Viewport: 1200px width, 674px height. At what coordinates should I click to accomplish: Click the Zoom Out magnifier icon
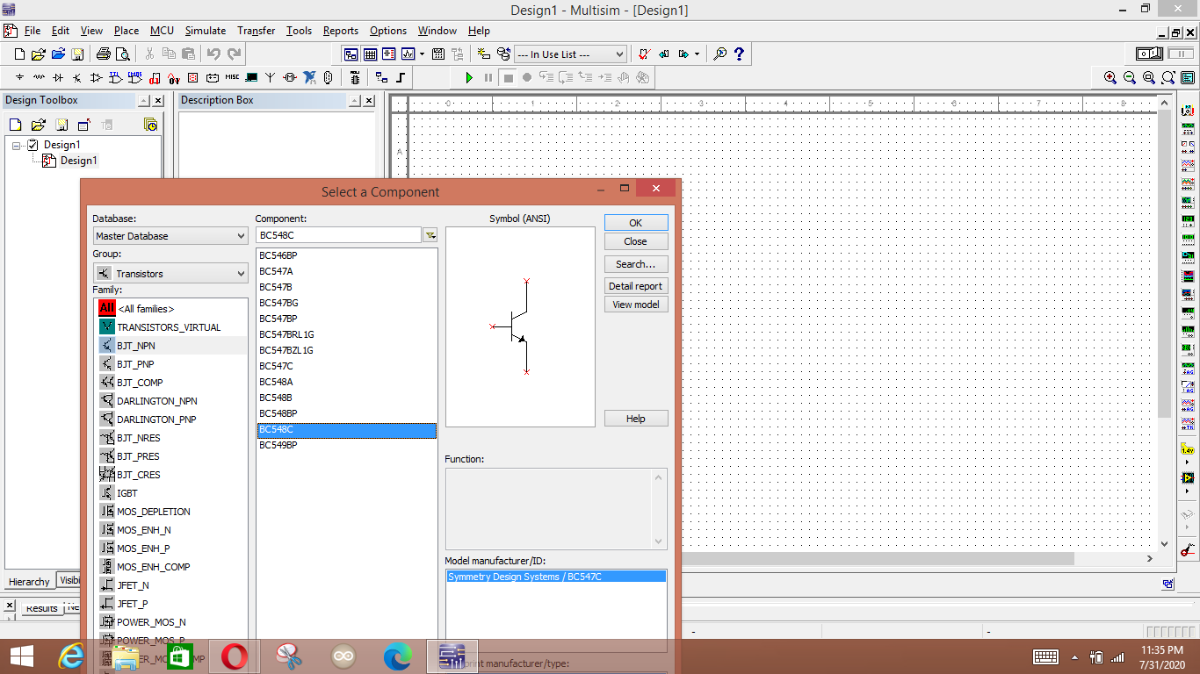(x=1129, y=77)
